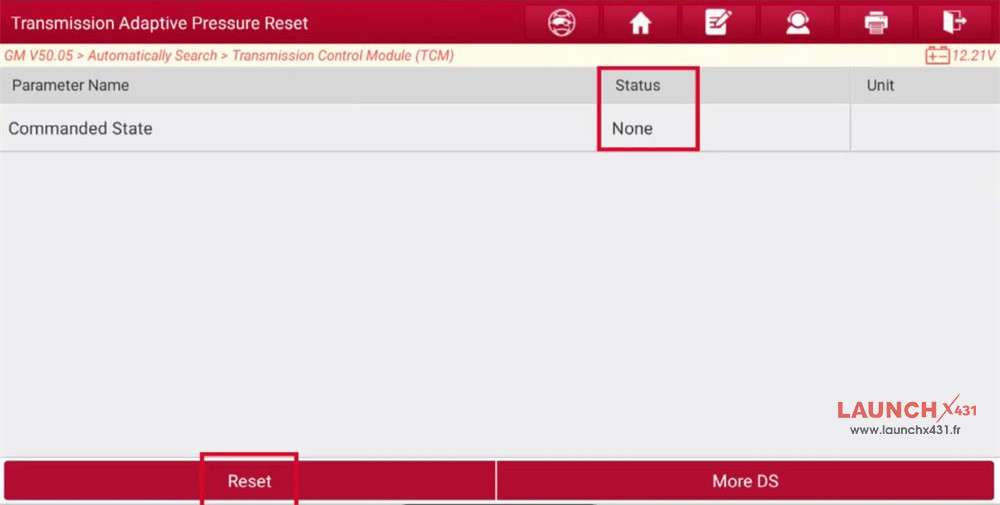
Task: Check the battery voltage indicator
Action: [960, 55]
